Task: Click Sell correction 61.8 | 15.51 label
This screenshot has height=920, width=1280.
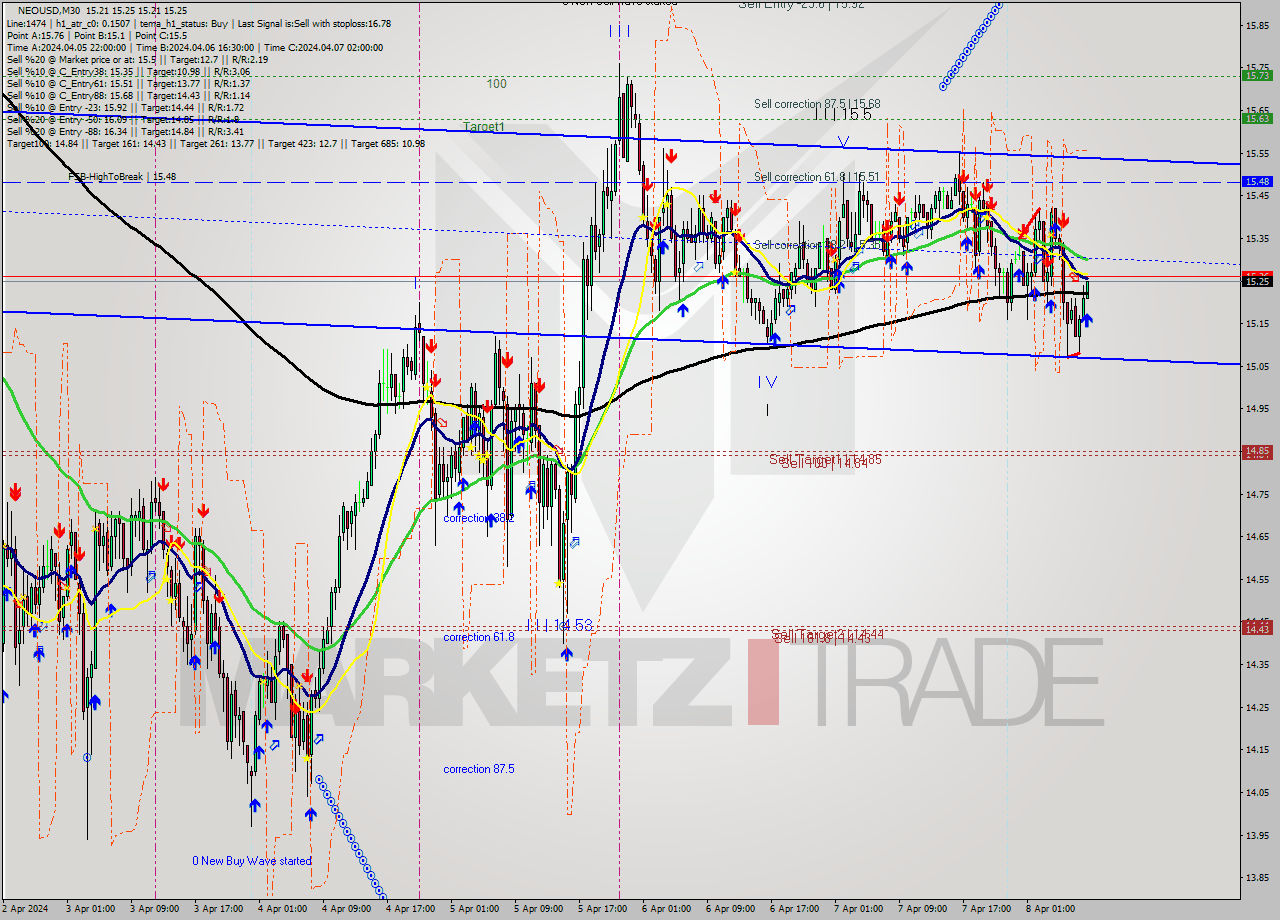Action: [x=817, y=177]
